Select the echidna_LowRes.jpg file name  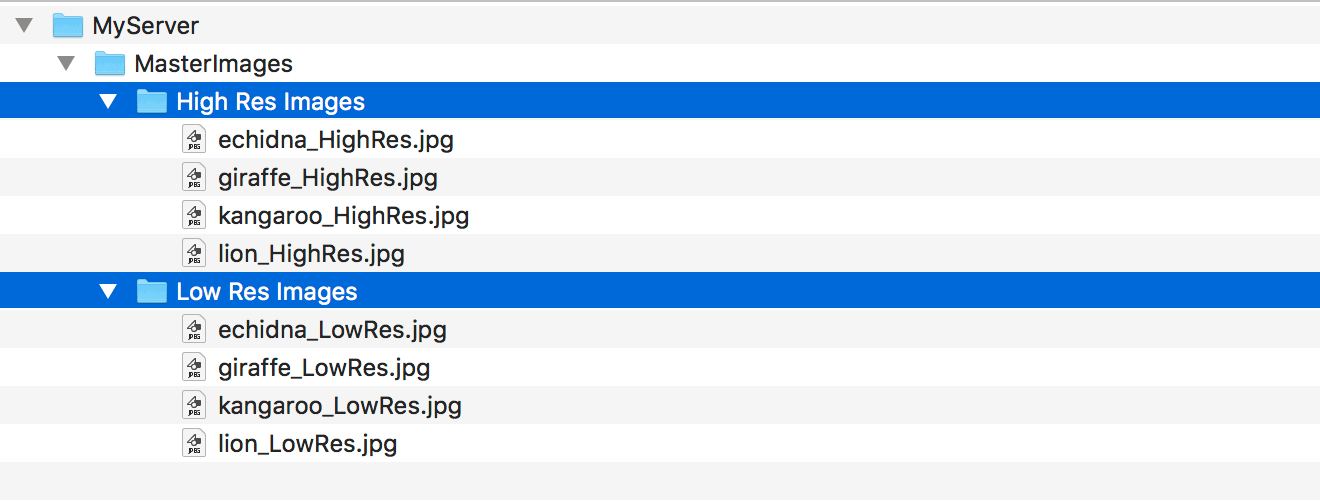[332, 330]
